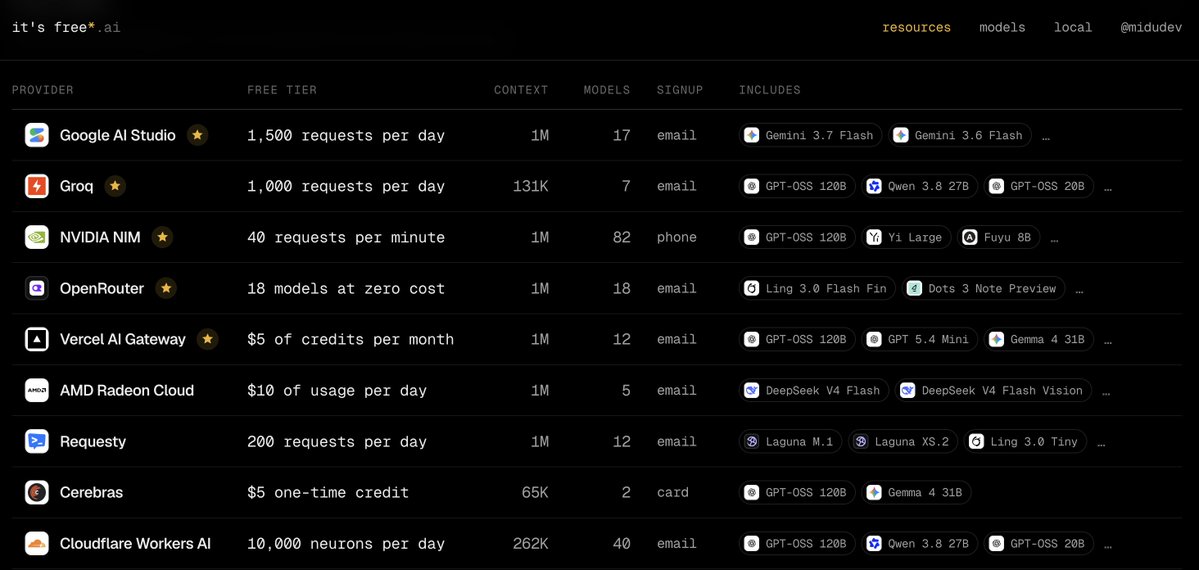
Task: Click the INCLUDES column header
Action: coord(770,90)
